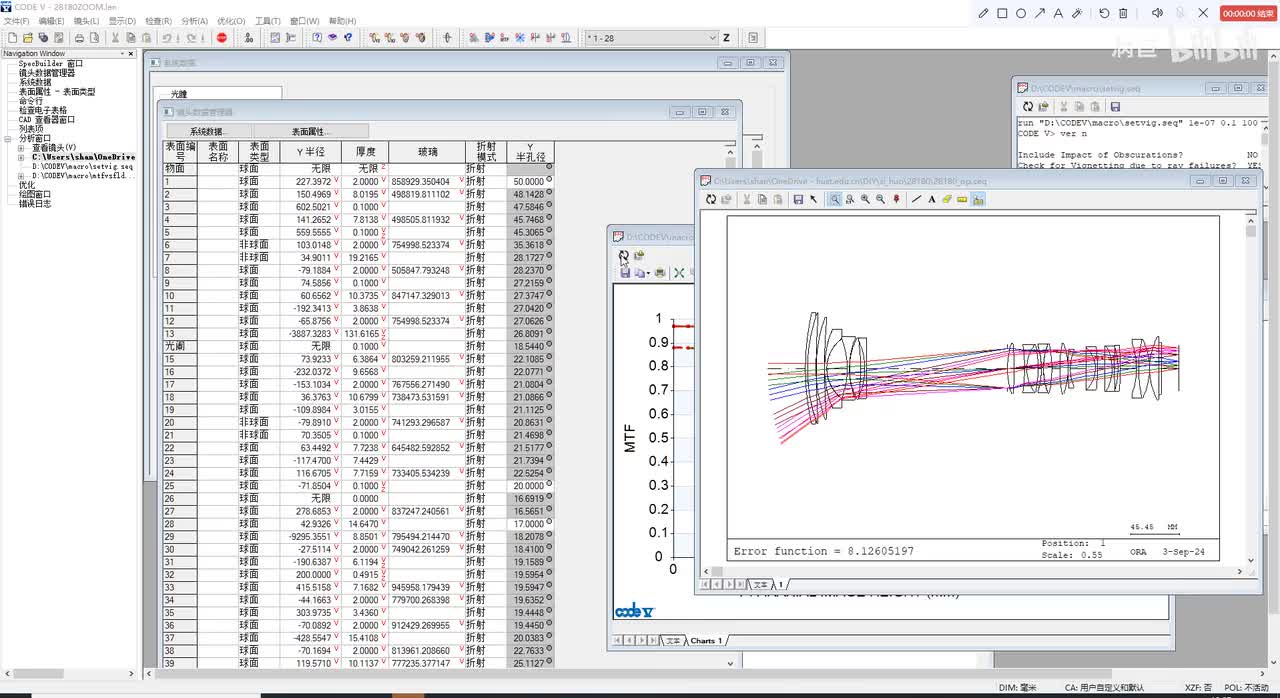This screenshot has height=698, width=1280.
Task: Open the 分析(A) menu
Action: 194,21
